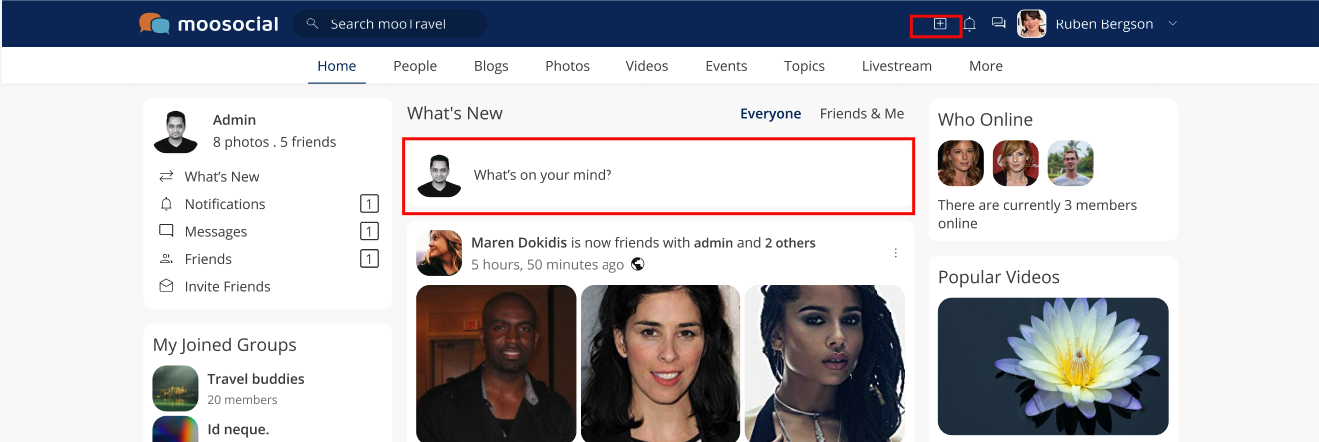Open the water lily popular video thumbnail

(x=1053, y=366)
